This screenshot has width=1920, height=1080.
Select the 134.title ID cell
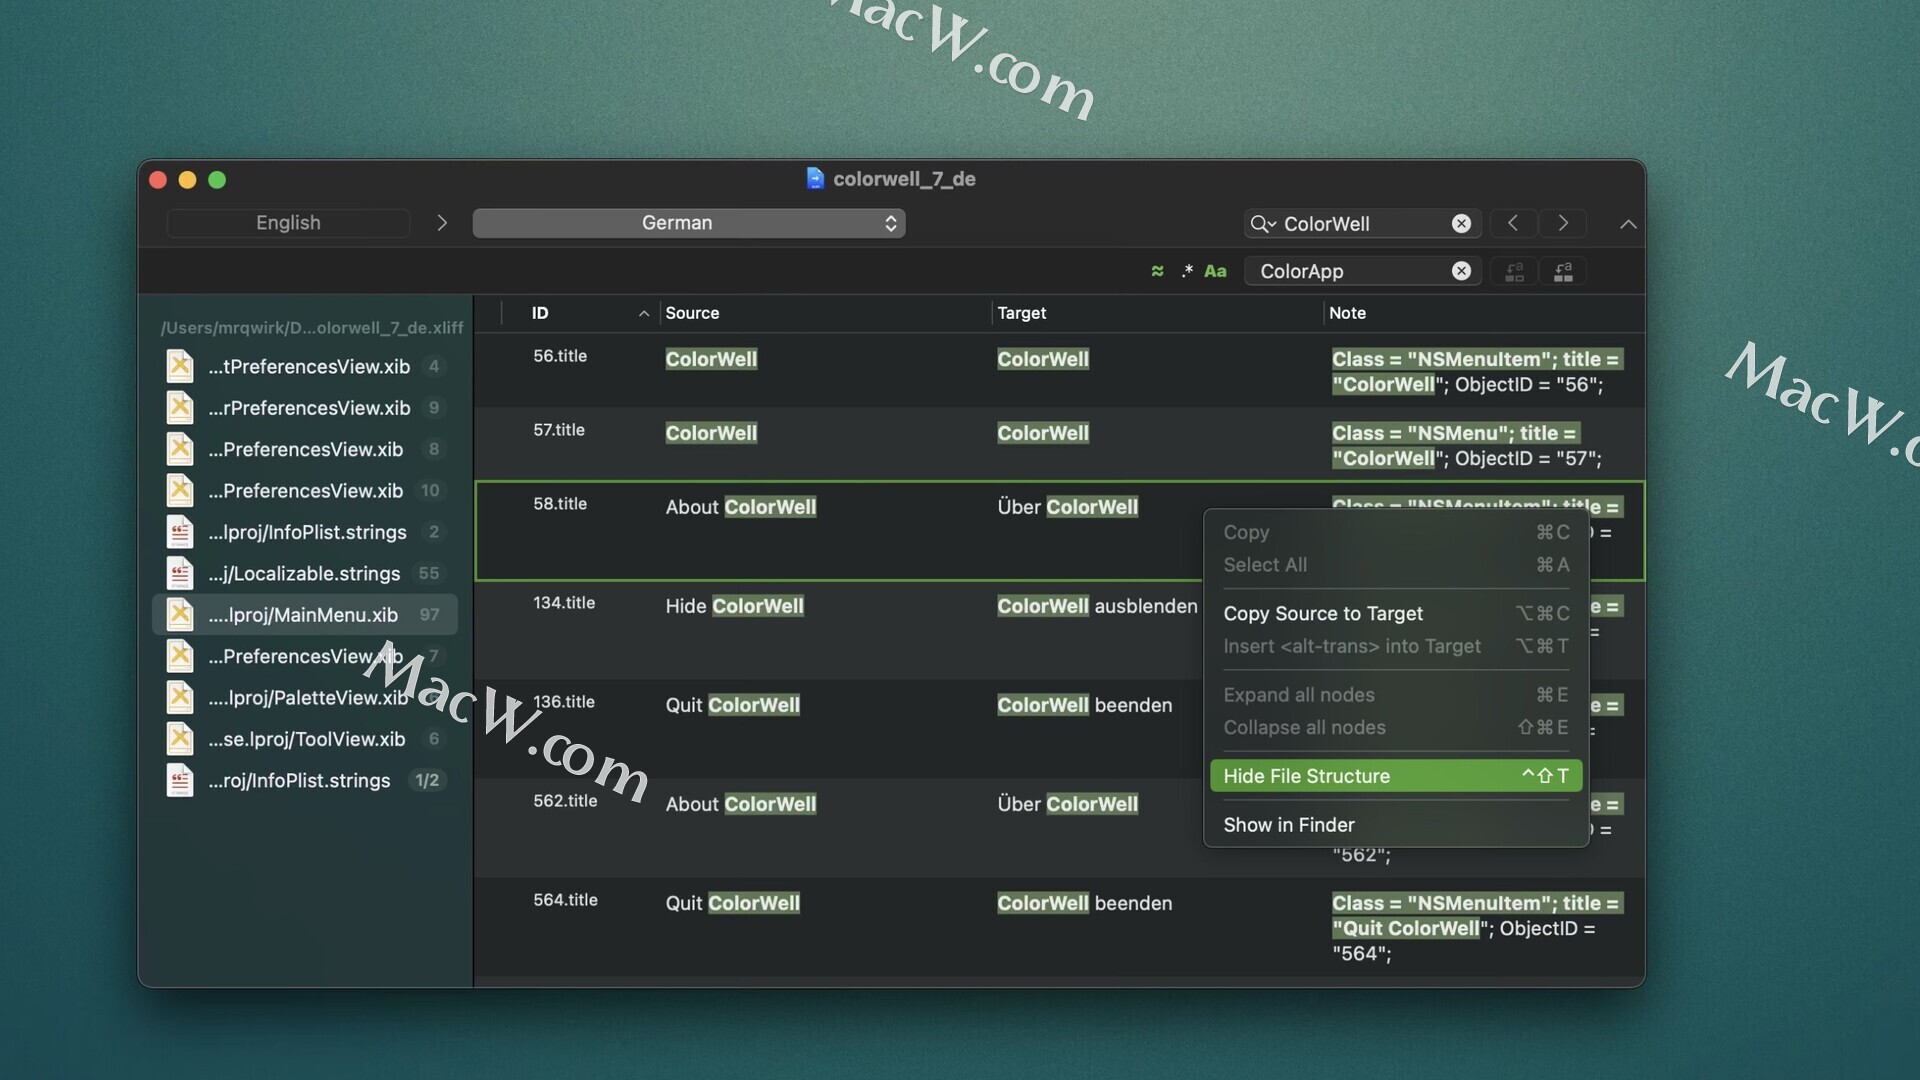click(564, 603)
